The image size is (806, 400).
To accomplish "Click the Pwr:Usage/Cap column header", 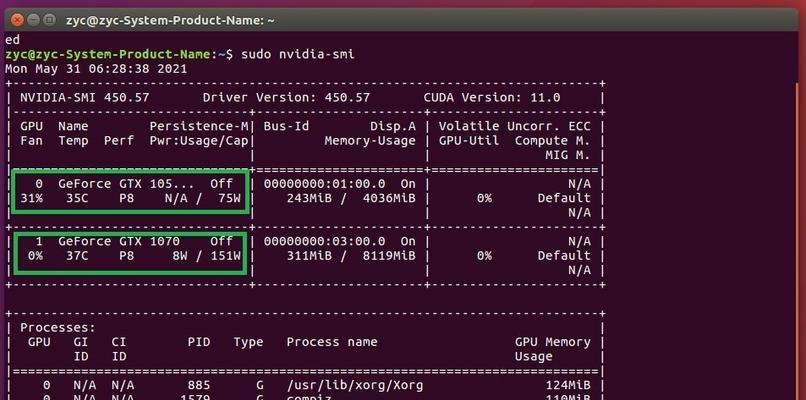I will [199, 141].
